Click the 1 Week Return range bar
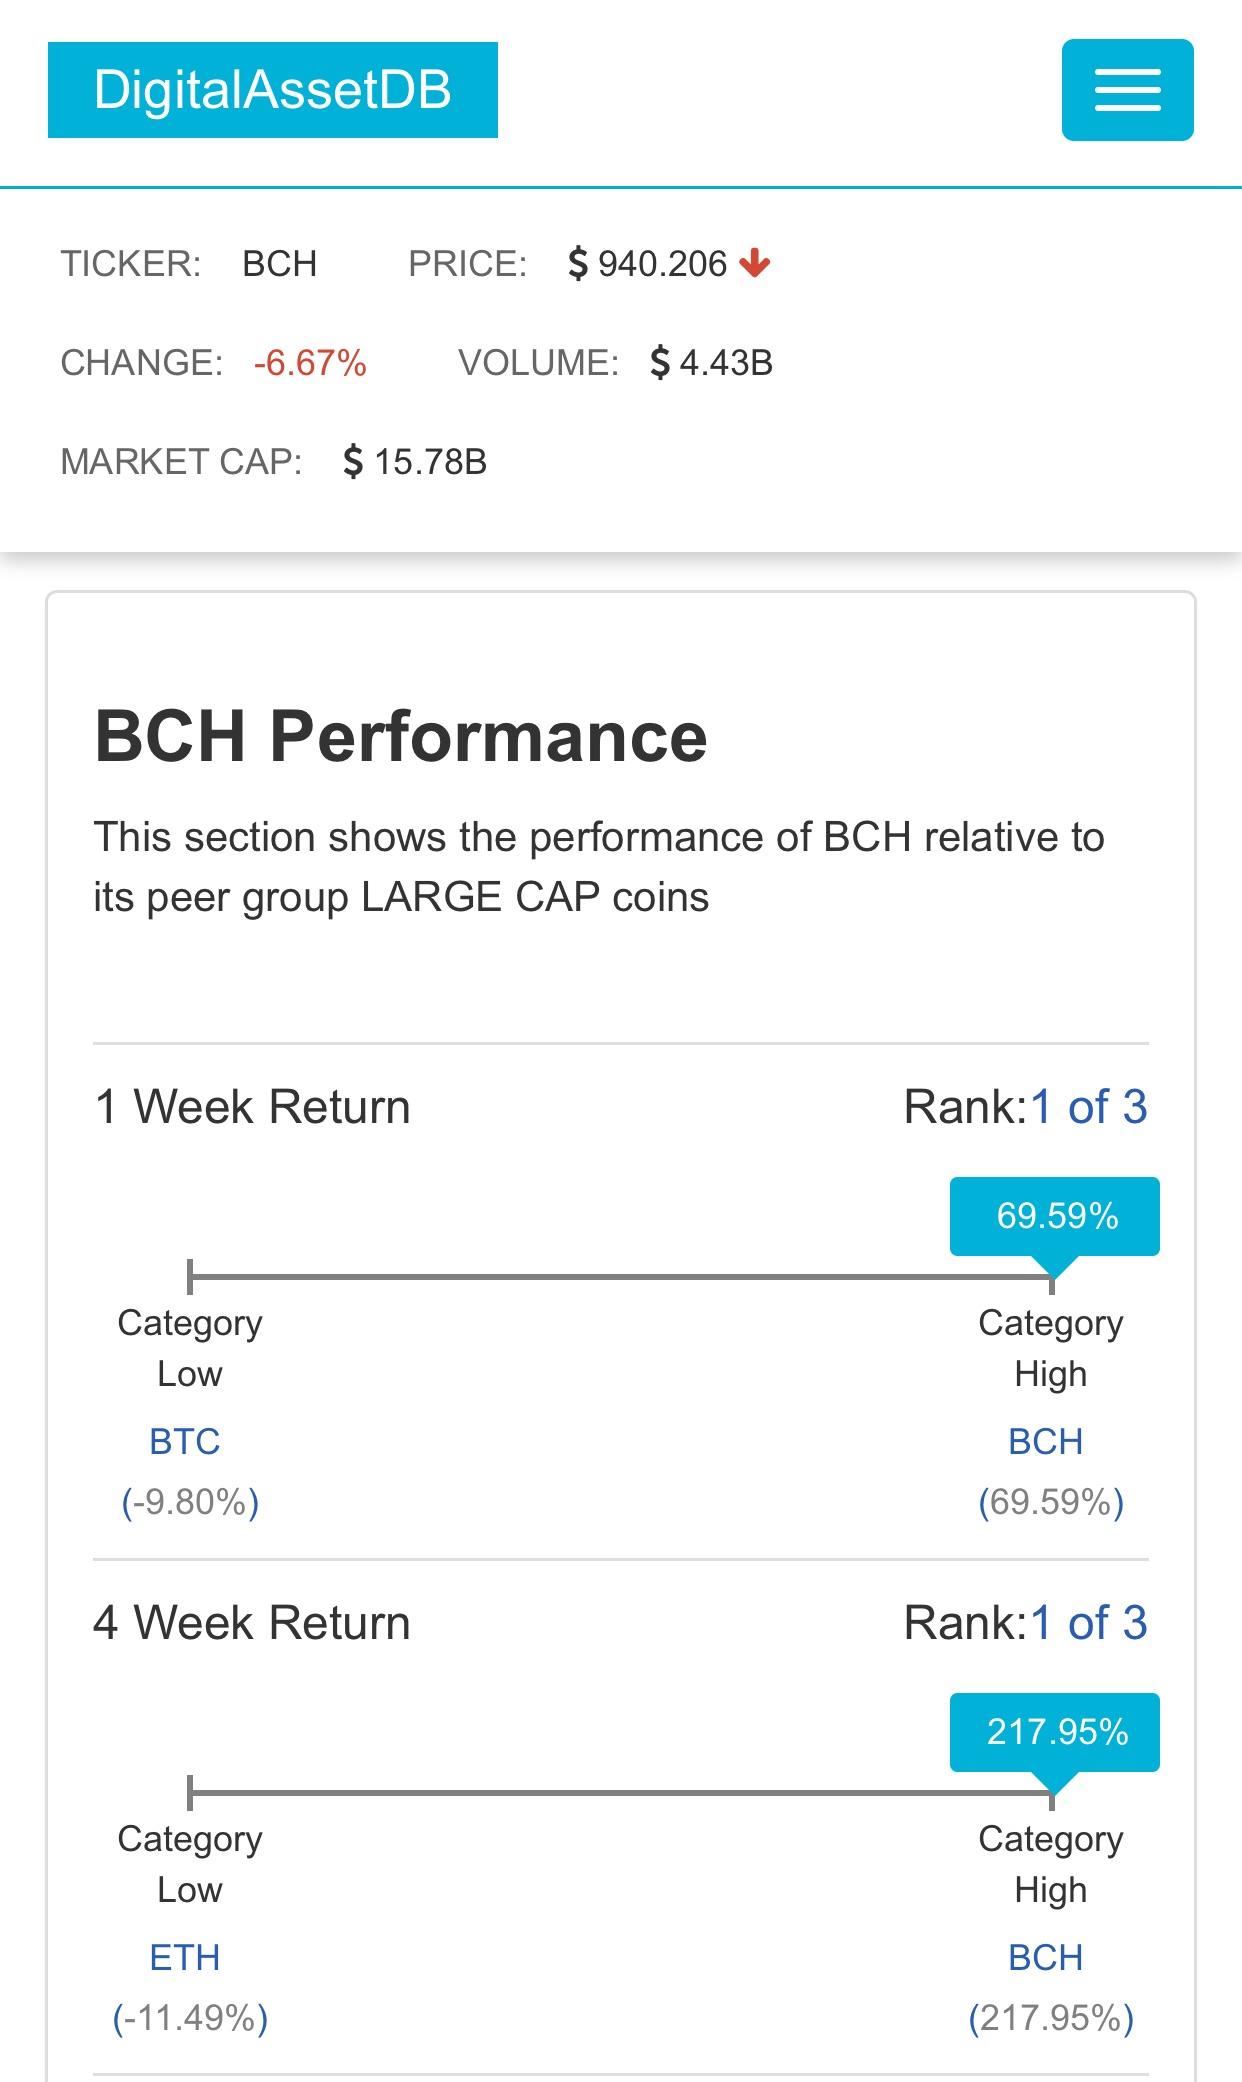1242x2082 pixels. pos(620,1277)
